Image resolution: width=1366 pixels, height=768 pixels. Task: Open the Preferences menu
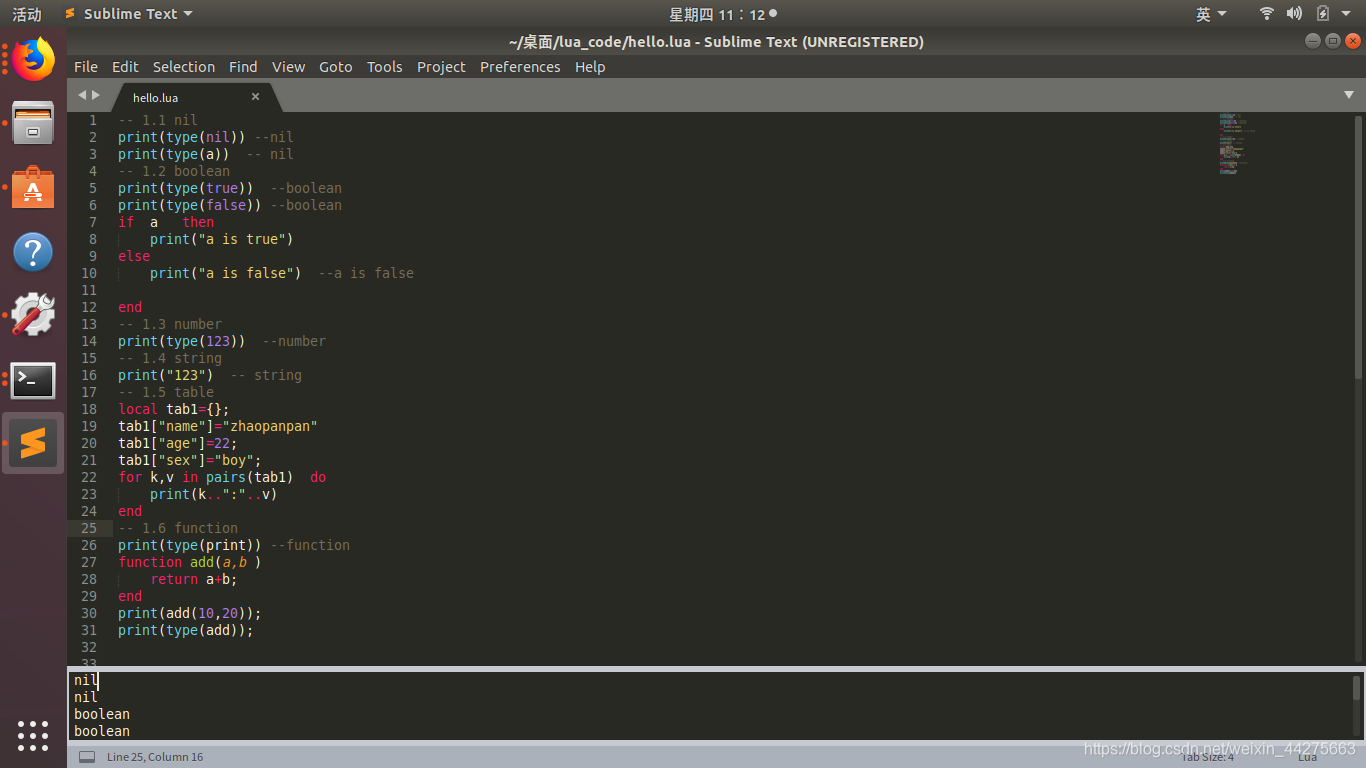(520, 67)
